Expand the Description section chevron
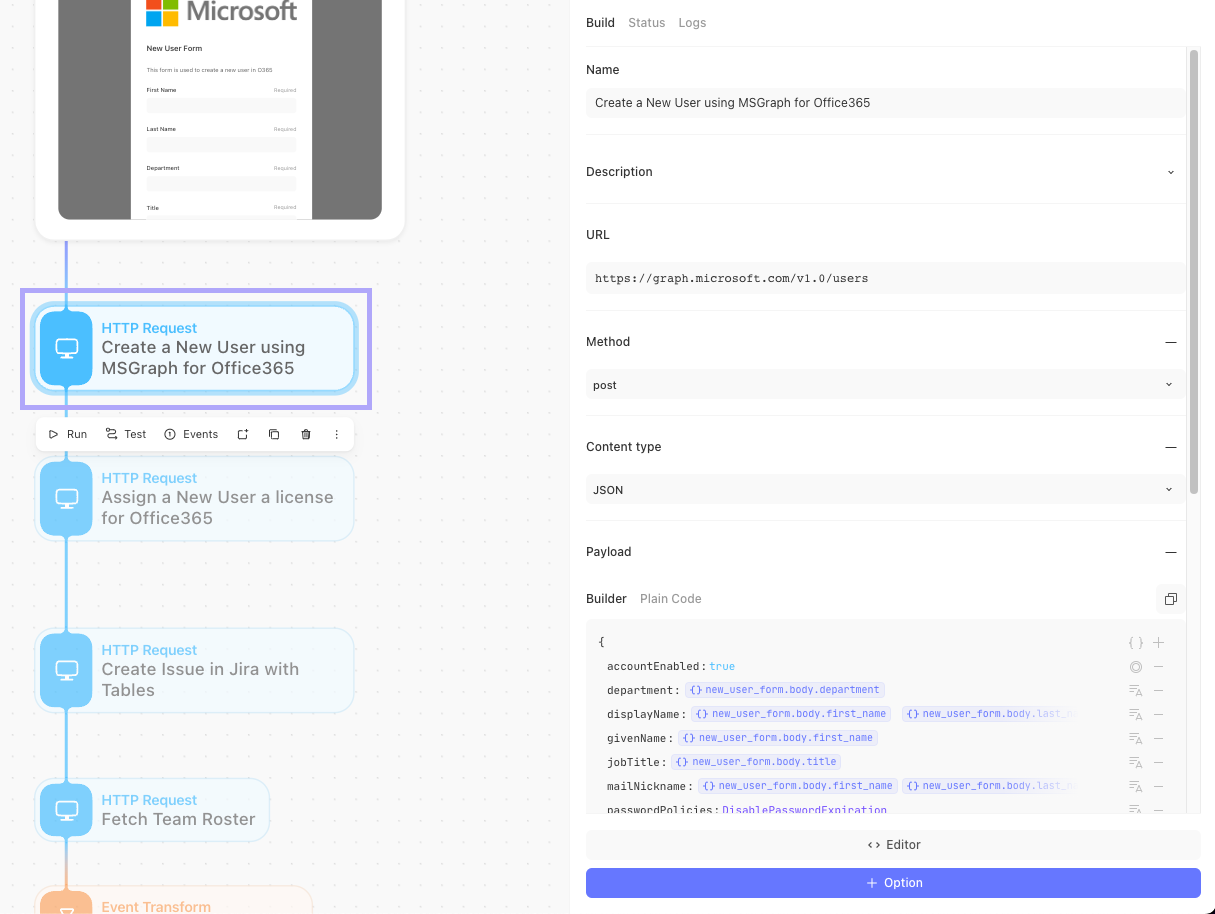The width and height of the screenshot is (1215, 914). (1171, 172)
